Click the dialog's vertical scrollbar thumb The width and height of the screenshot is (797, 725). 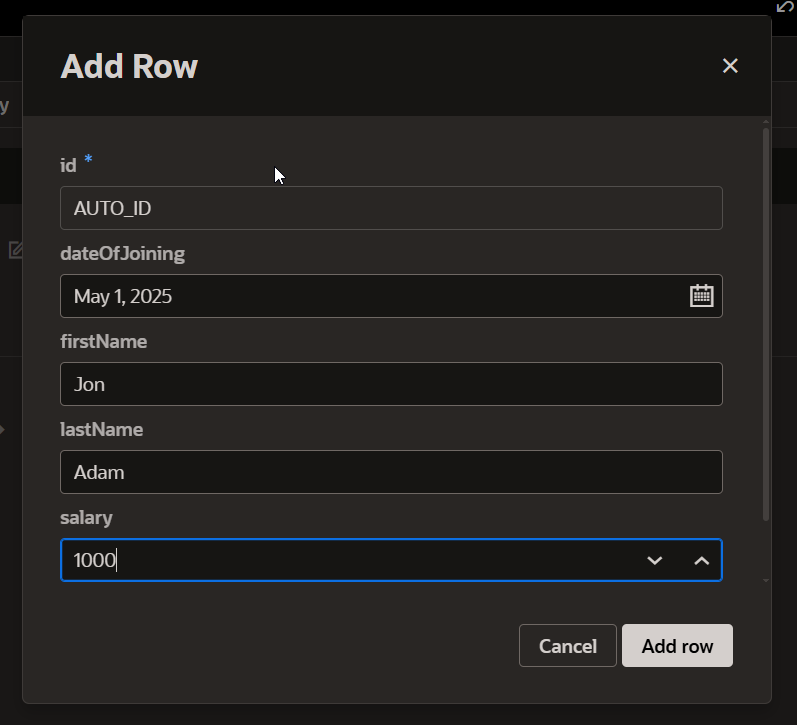765,324
